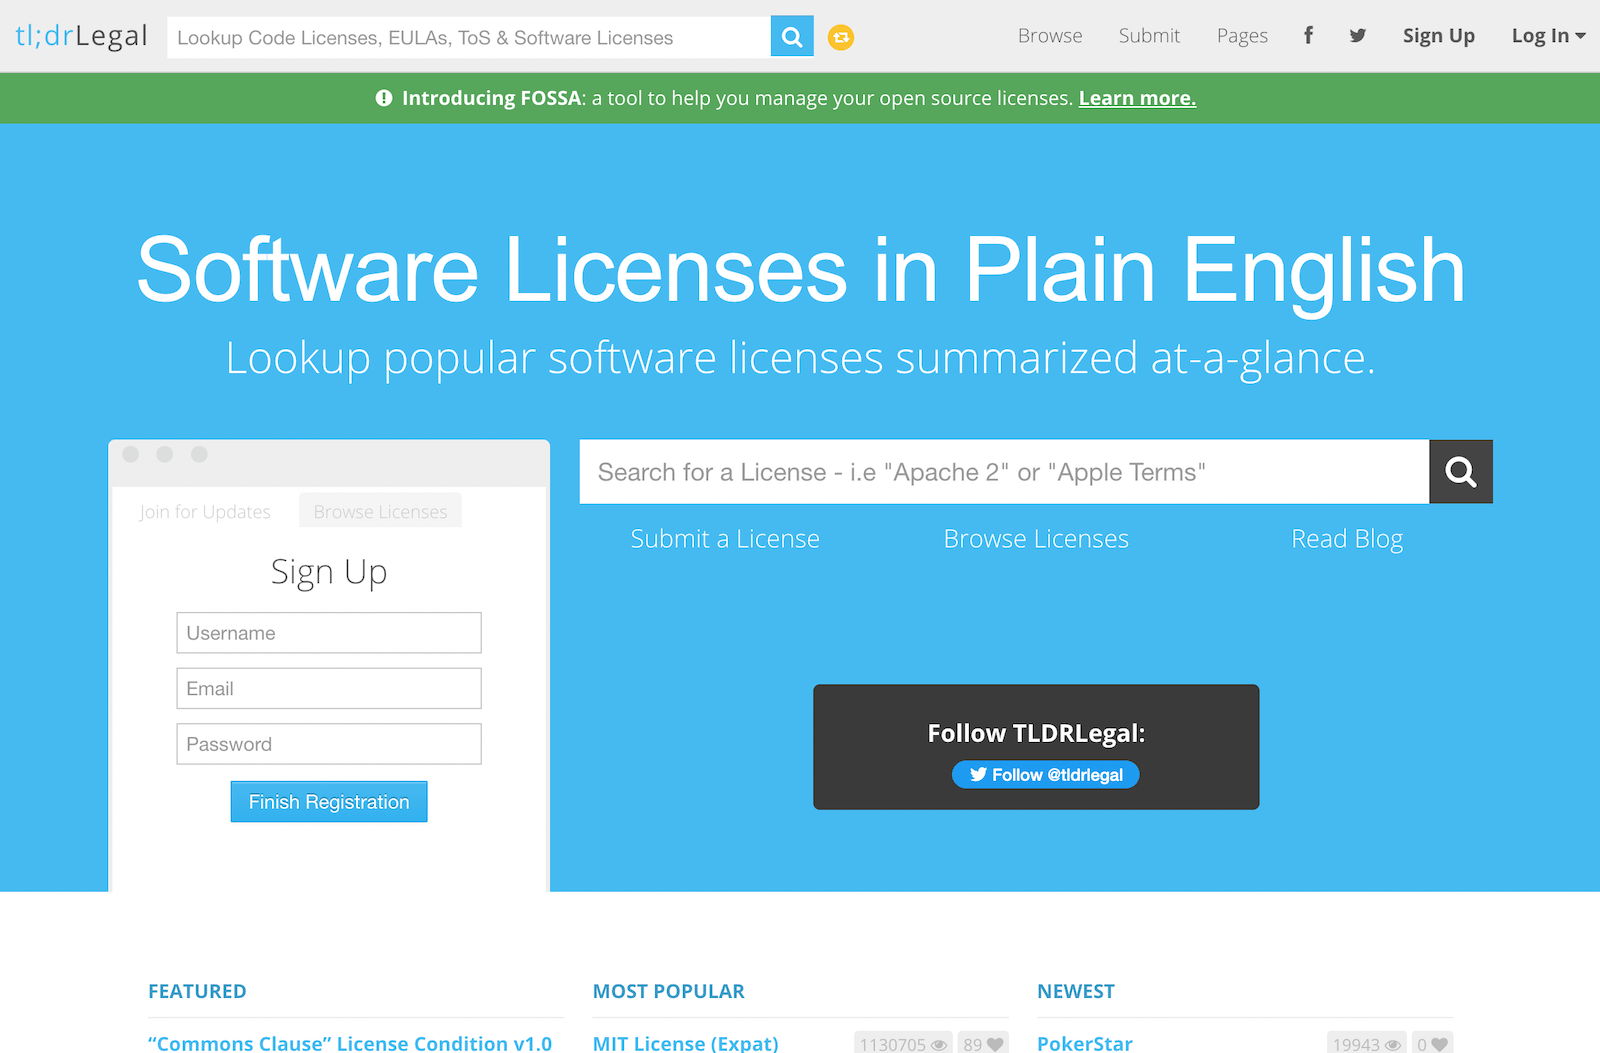Click the 1130705 views badge for MIT License
Screen dimensions: 1600x1053
click(x=903, y=1043)
